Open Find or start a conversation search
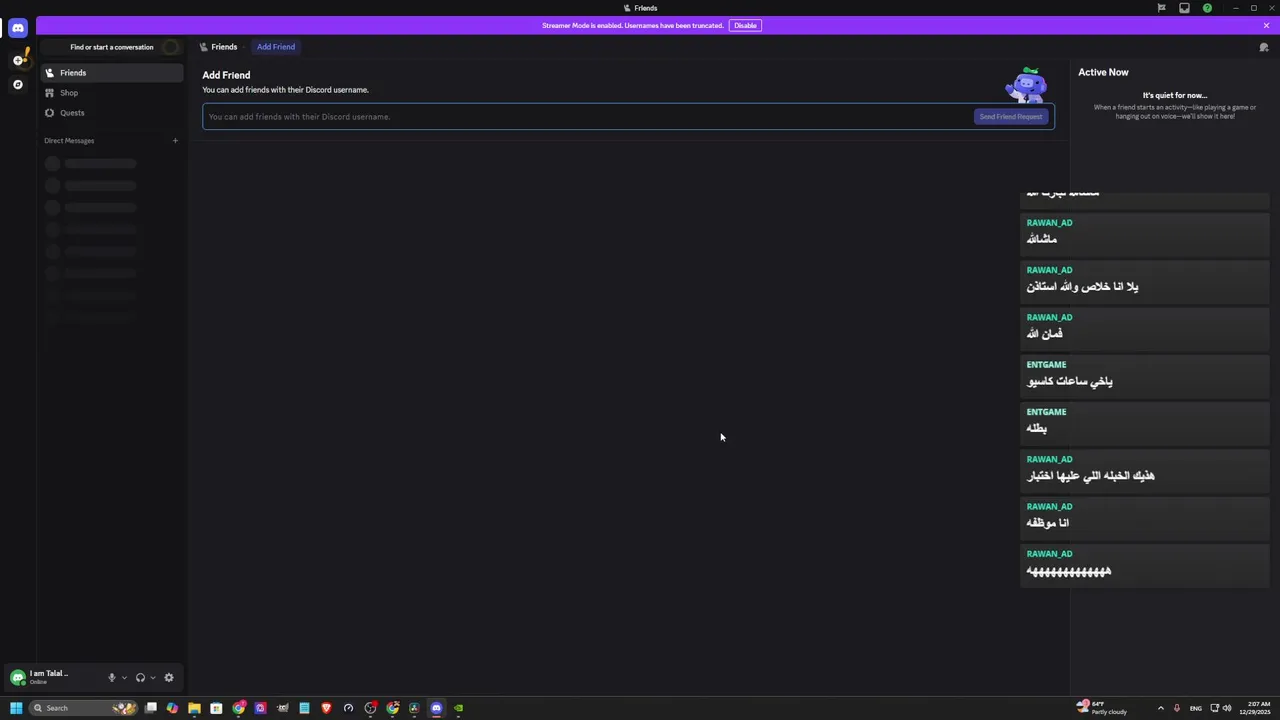1280x720 pixels. (x=112, y=47)
